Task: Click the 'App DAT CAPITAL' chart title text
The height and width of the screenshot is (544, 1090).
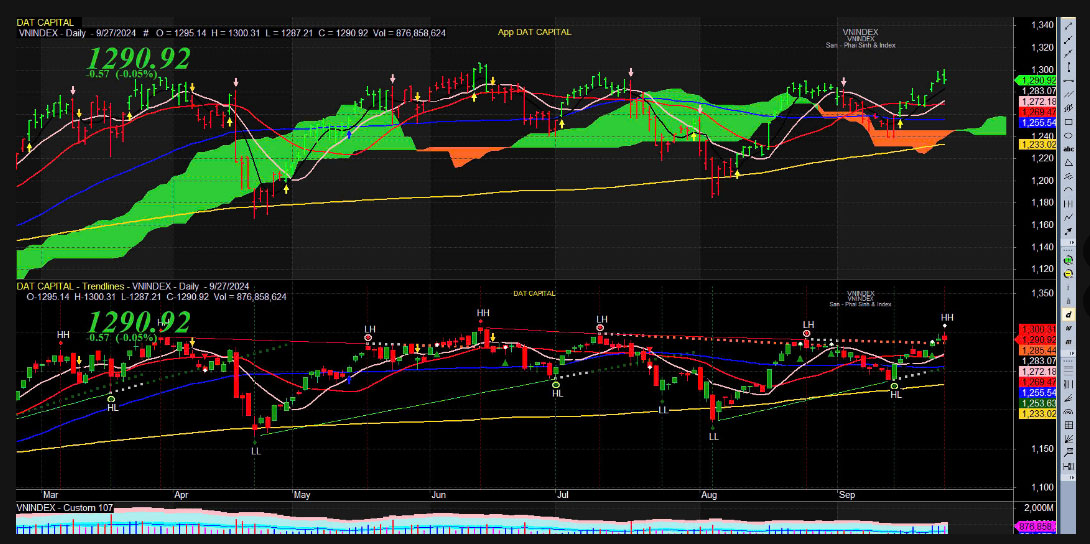Action: 535,32
